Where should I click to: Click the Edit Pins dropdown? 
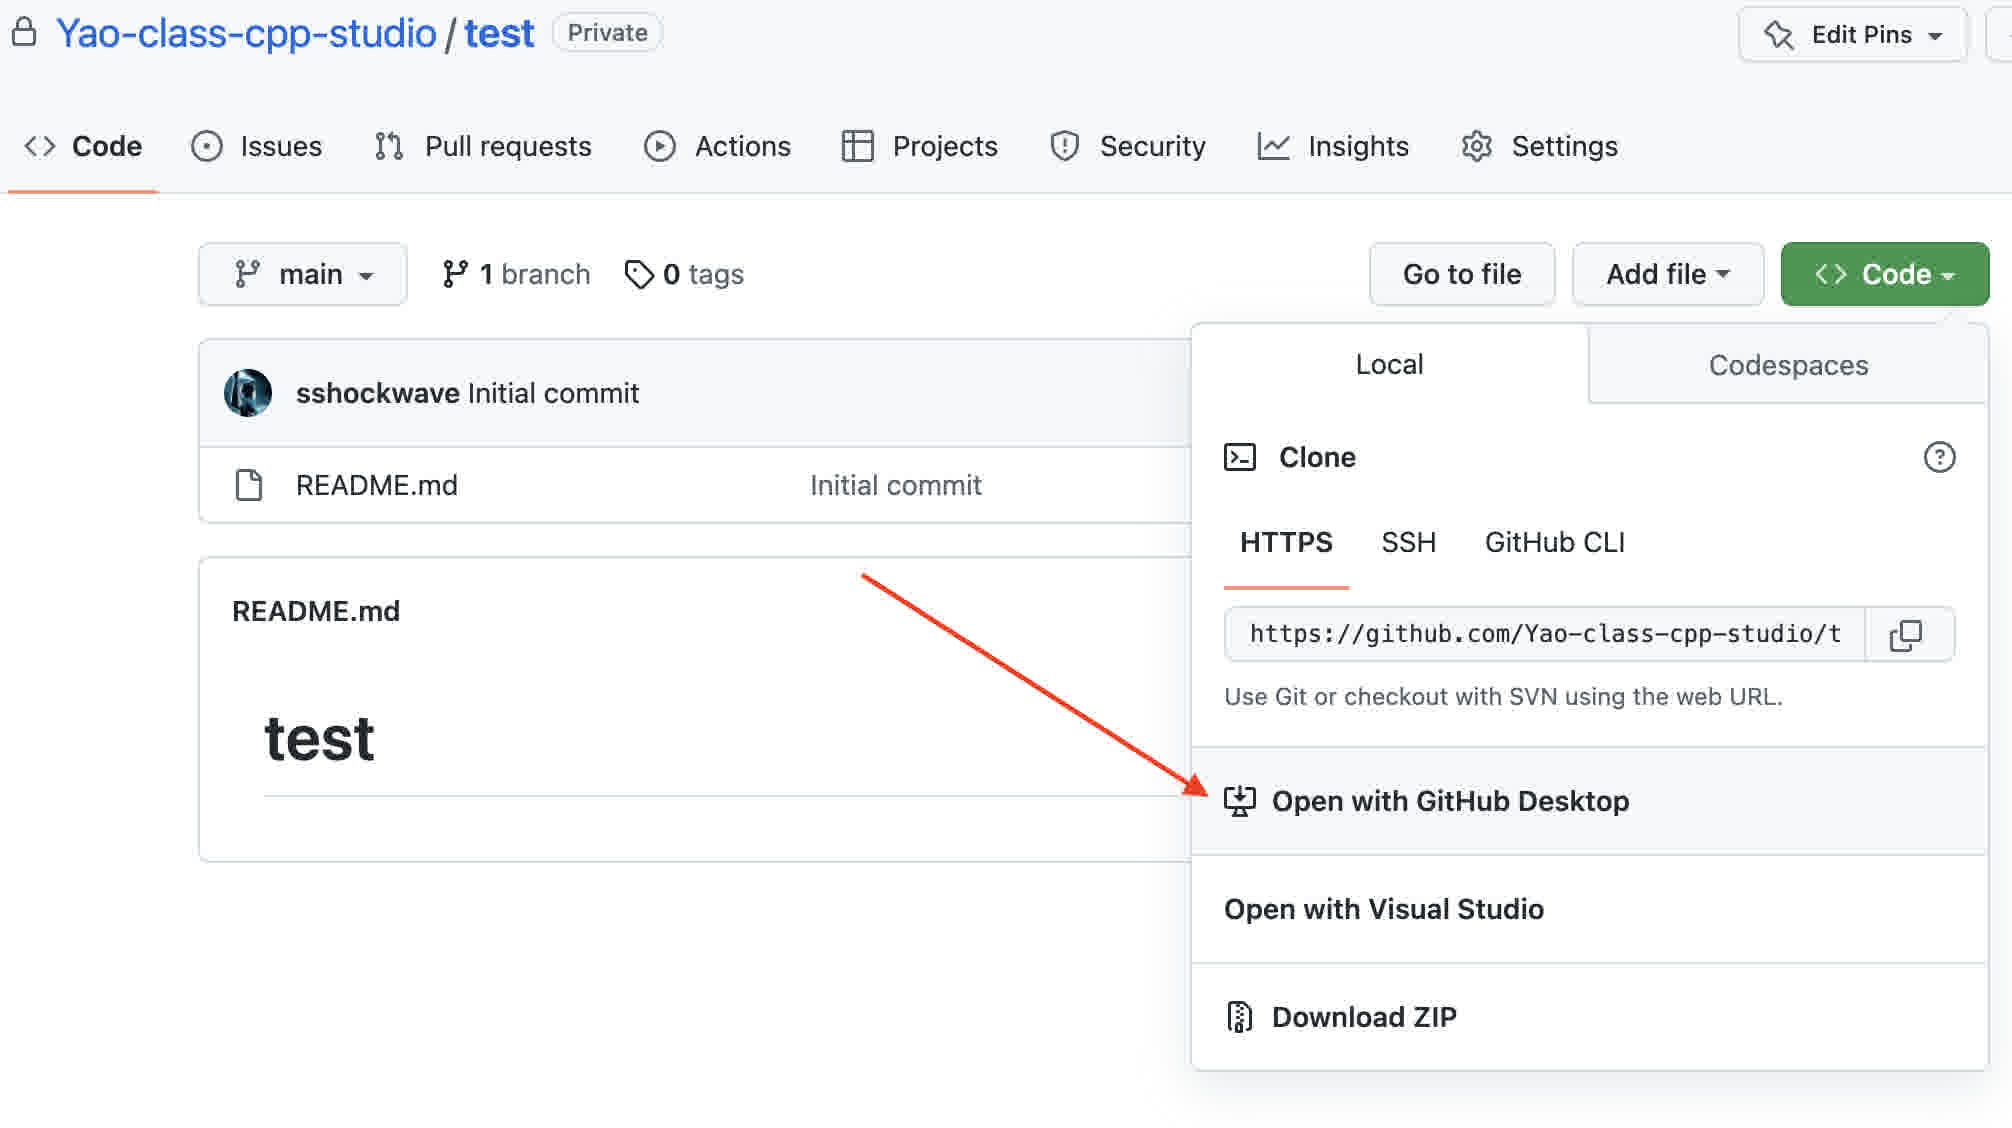tap(1853, 35)
